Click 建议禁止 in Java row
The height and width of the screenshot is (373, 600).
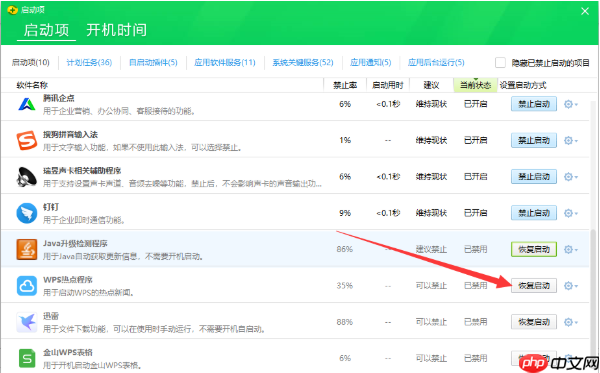[431, 249]
